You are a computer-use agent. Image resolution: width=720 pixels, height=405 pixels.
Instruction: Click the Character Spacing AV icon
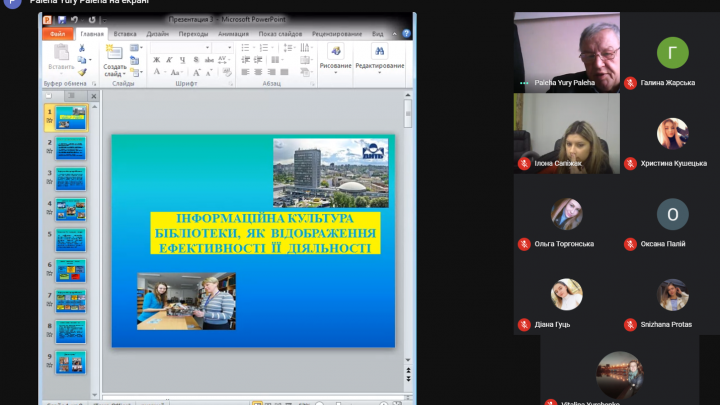(223, 60)
